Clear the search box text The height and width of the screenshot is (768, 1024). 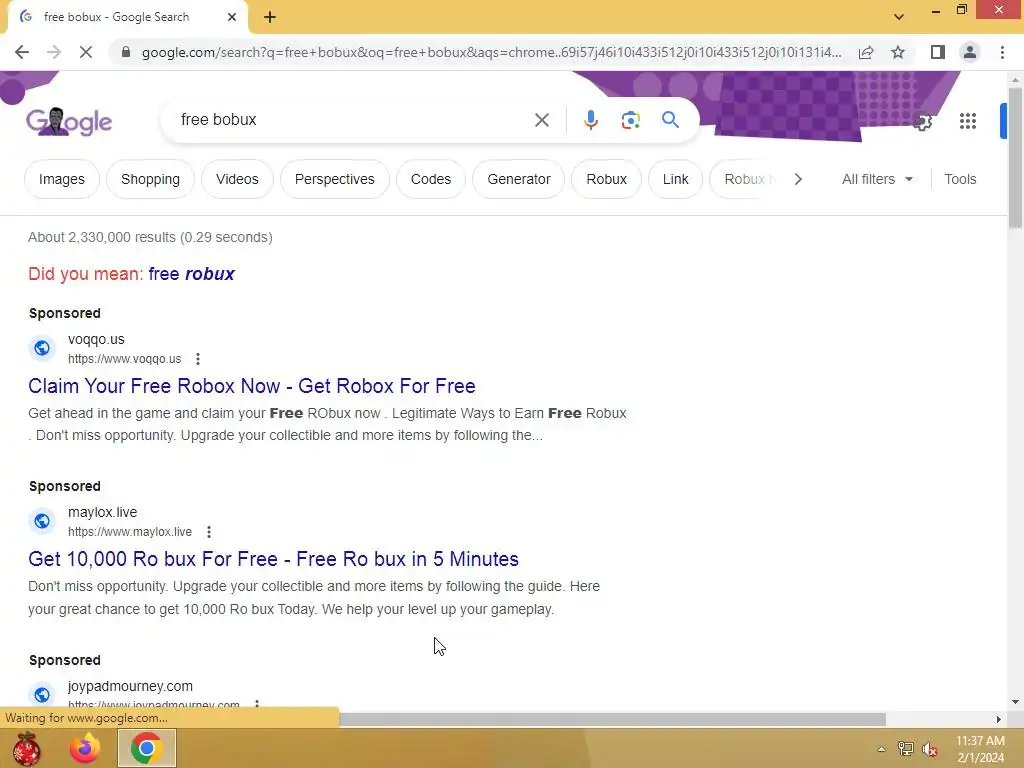click(x=541, y=120)
